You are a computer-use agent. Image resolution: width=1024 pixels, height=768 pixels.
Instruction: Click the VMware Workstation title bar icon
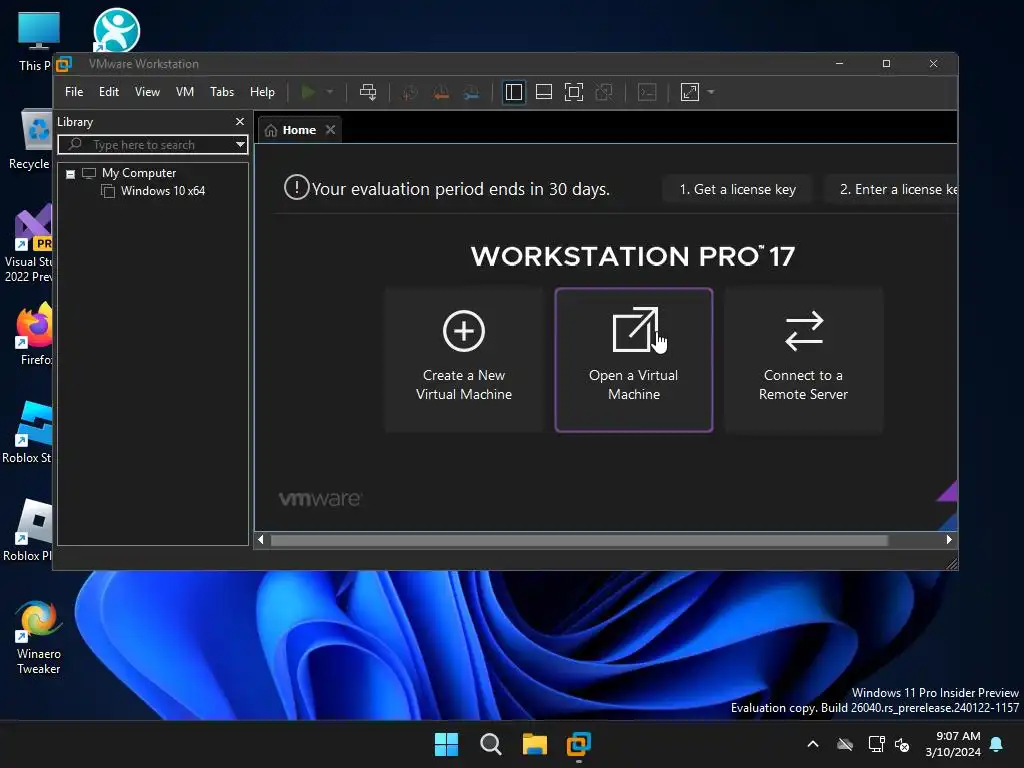coord(64,64)
